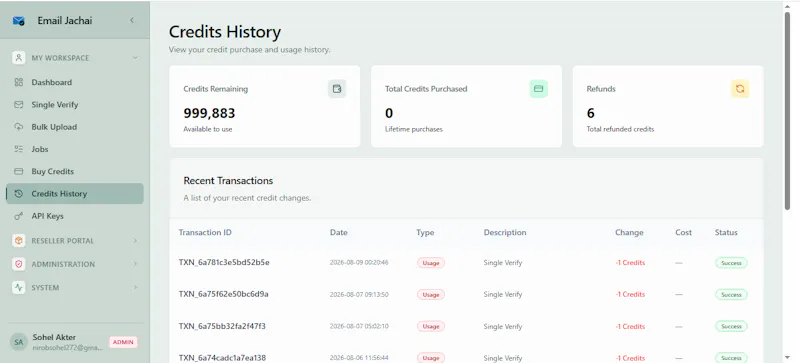The height and width of the screenshot is (363, 800).
Task: Click the Jobs list icon
Action: [x=19, y=149]
